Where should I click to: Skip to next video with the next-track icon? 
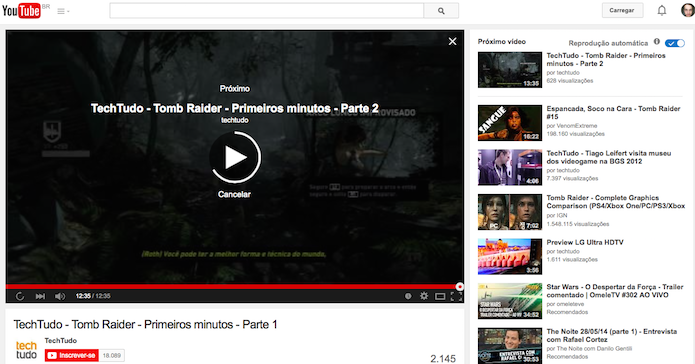pyautogui.click(x=40, y=296)
